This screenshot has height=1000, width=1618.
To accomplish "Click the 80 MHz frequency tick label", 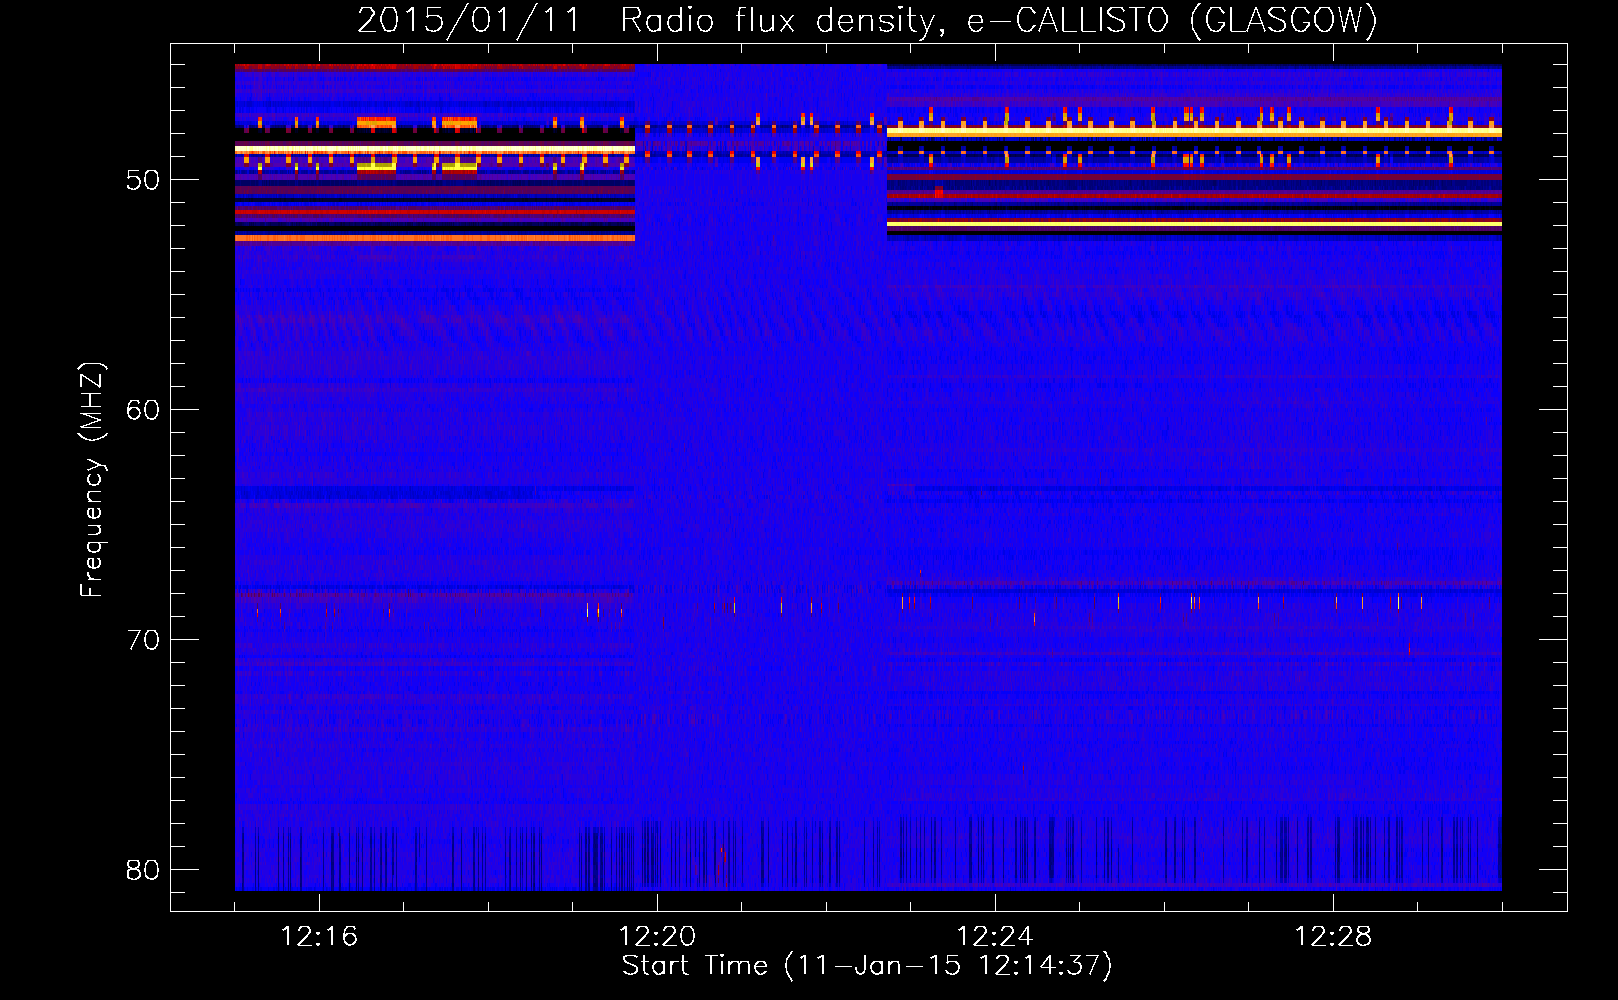I will coord(143,870).
